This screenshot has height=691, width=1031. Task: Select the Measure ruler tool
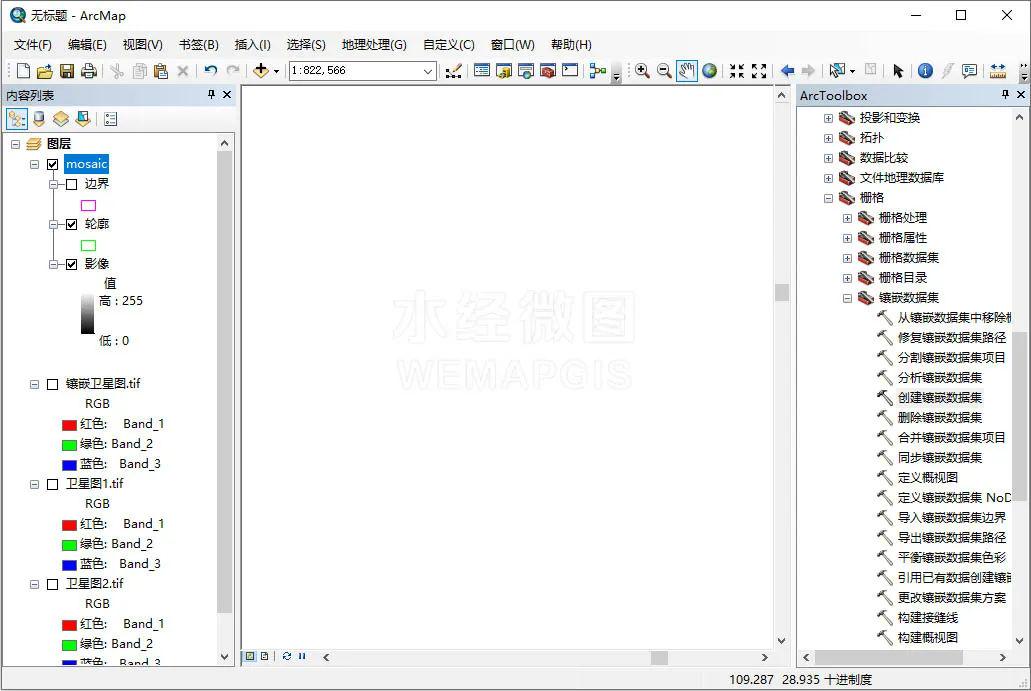[x=997, y=70]
